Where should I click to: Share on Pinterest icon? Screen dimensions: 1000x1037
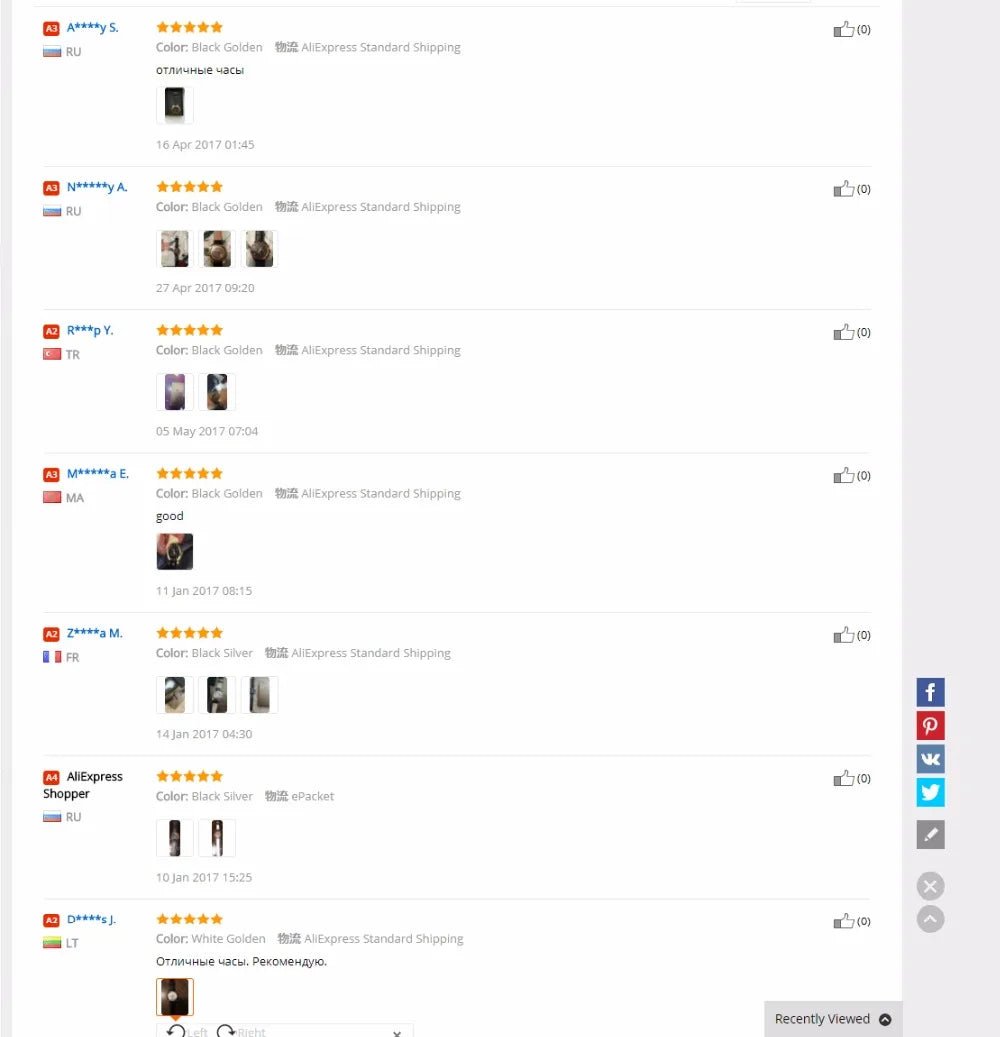tap(930, 726)
